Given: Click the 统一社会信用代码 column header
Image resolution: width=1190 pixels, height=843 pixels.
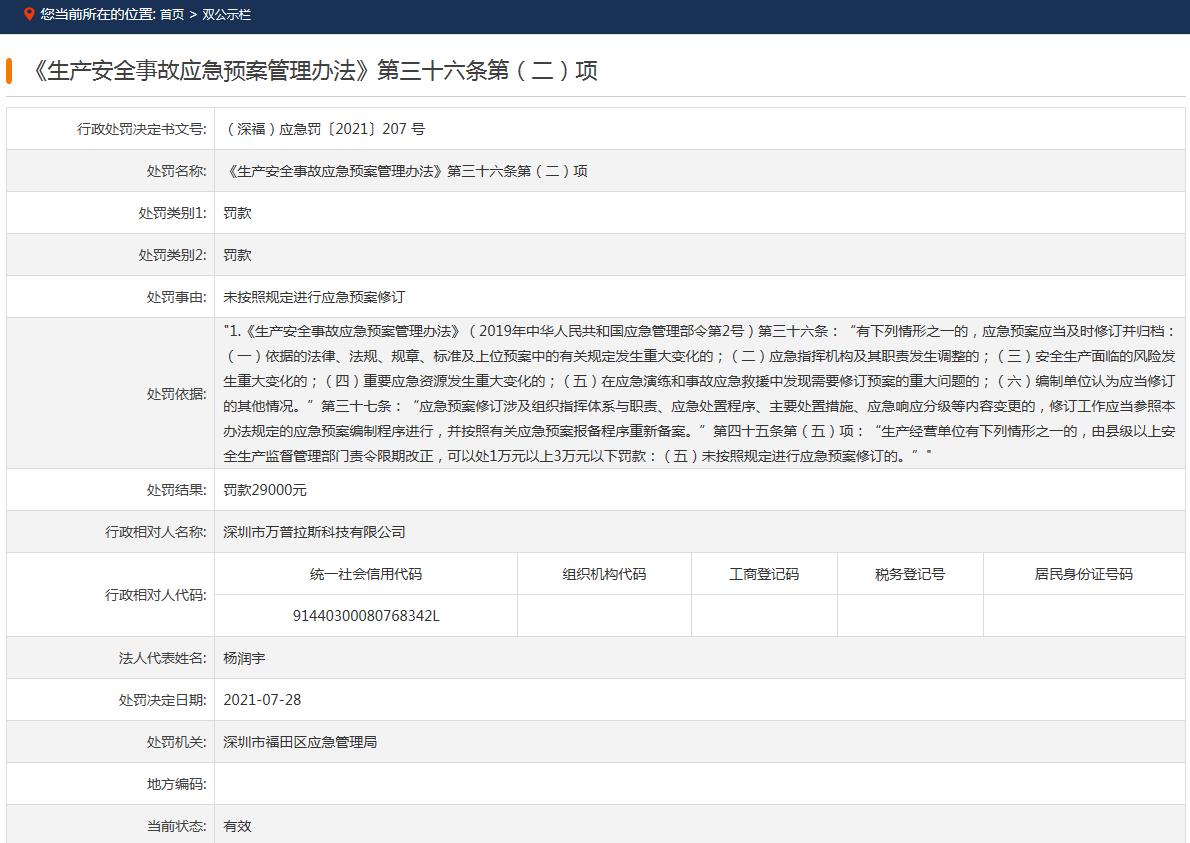Looking at the screenshot, I should (x=366, y=574).
